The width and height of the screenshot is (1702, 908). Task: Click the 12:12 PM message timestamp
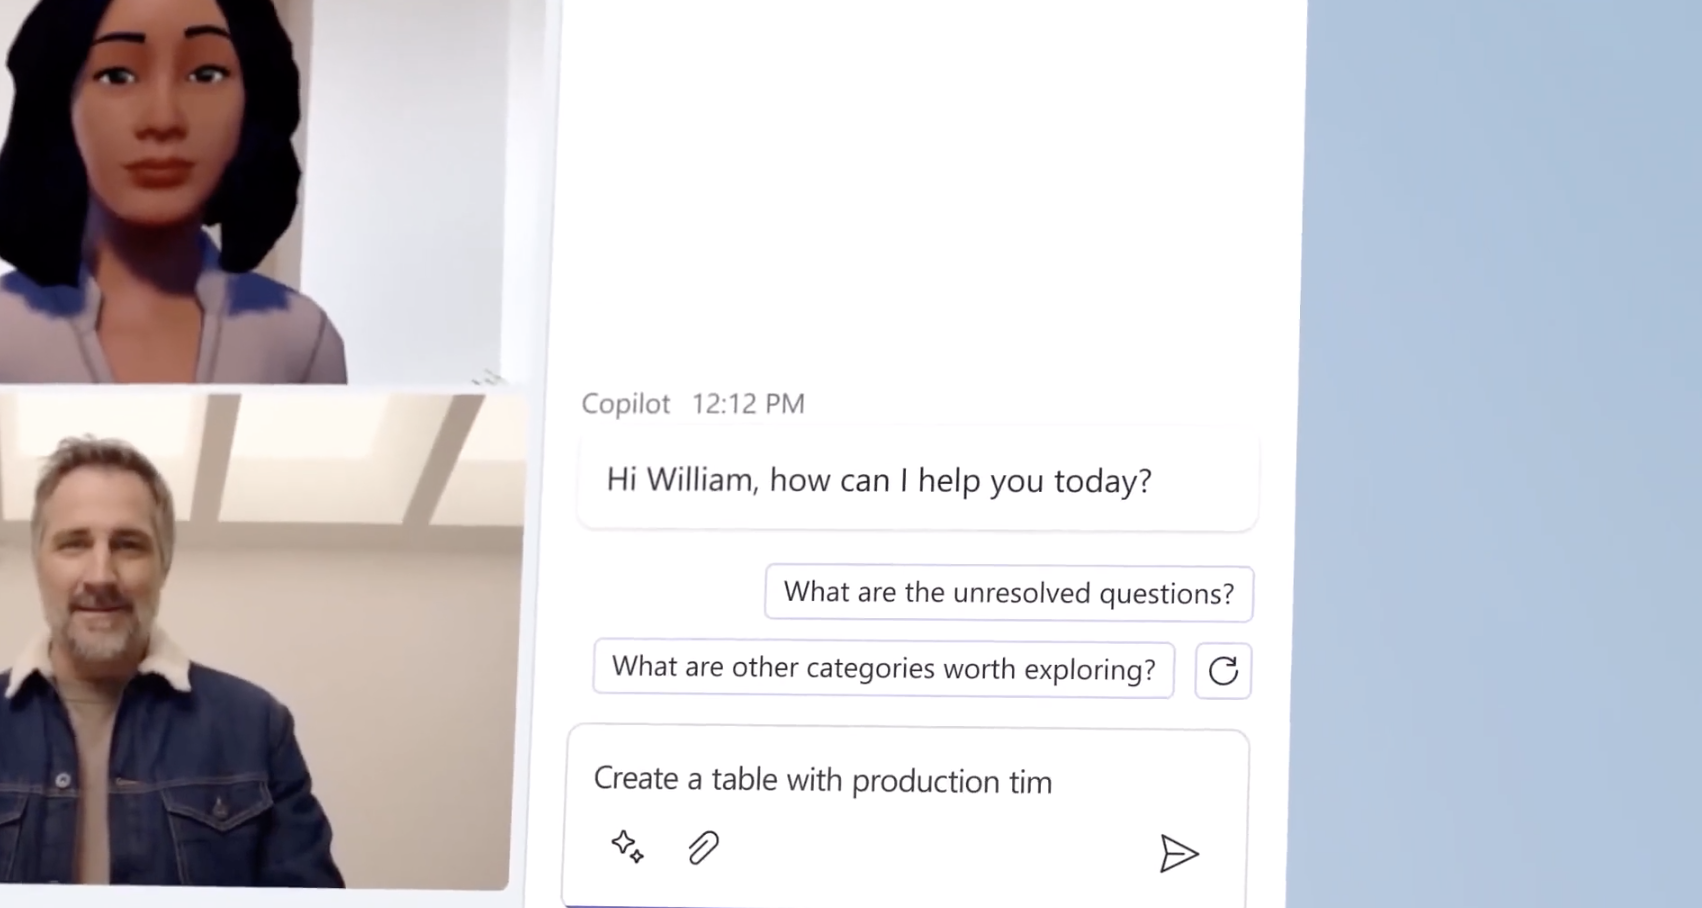point(748,404)
